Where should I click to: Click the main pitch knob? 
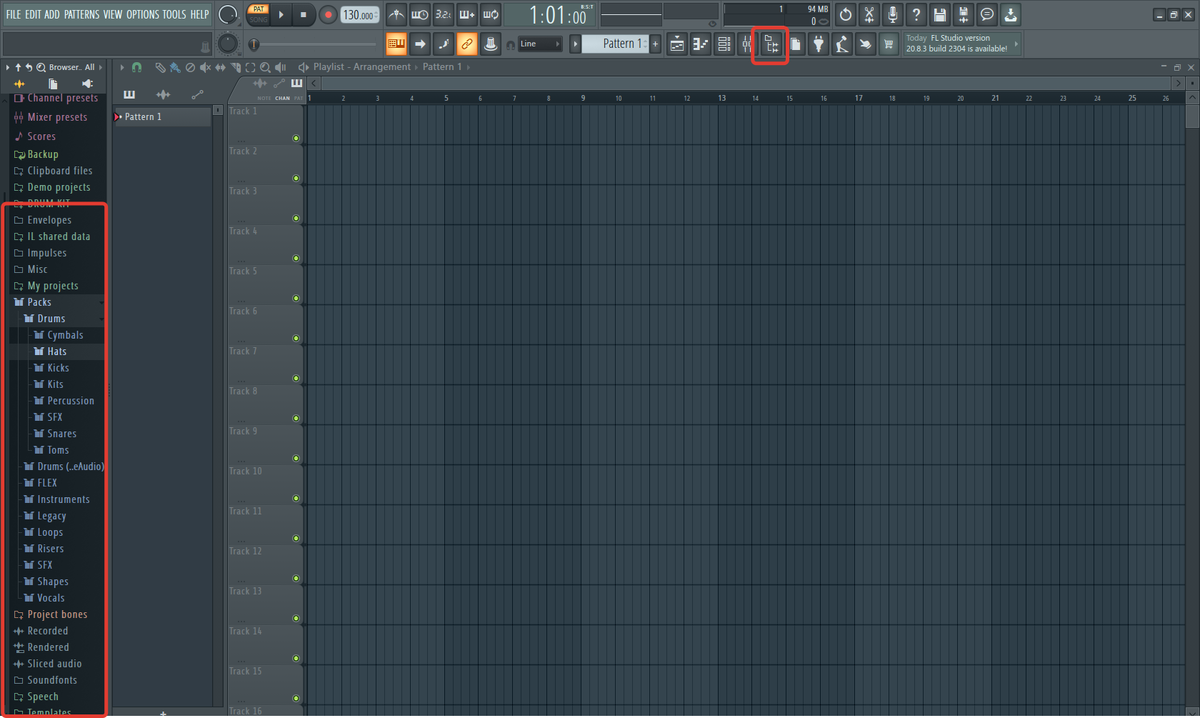pos(228,44)
